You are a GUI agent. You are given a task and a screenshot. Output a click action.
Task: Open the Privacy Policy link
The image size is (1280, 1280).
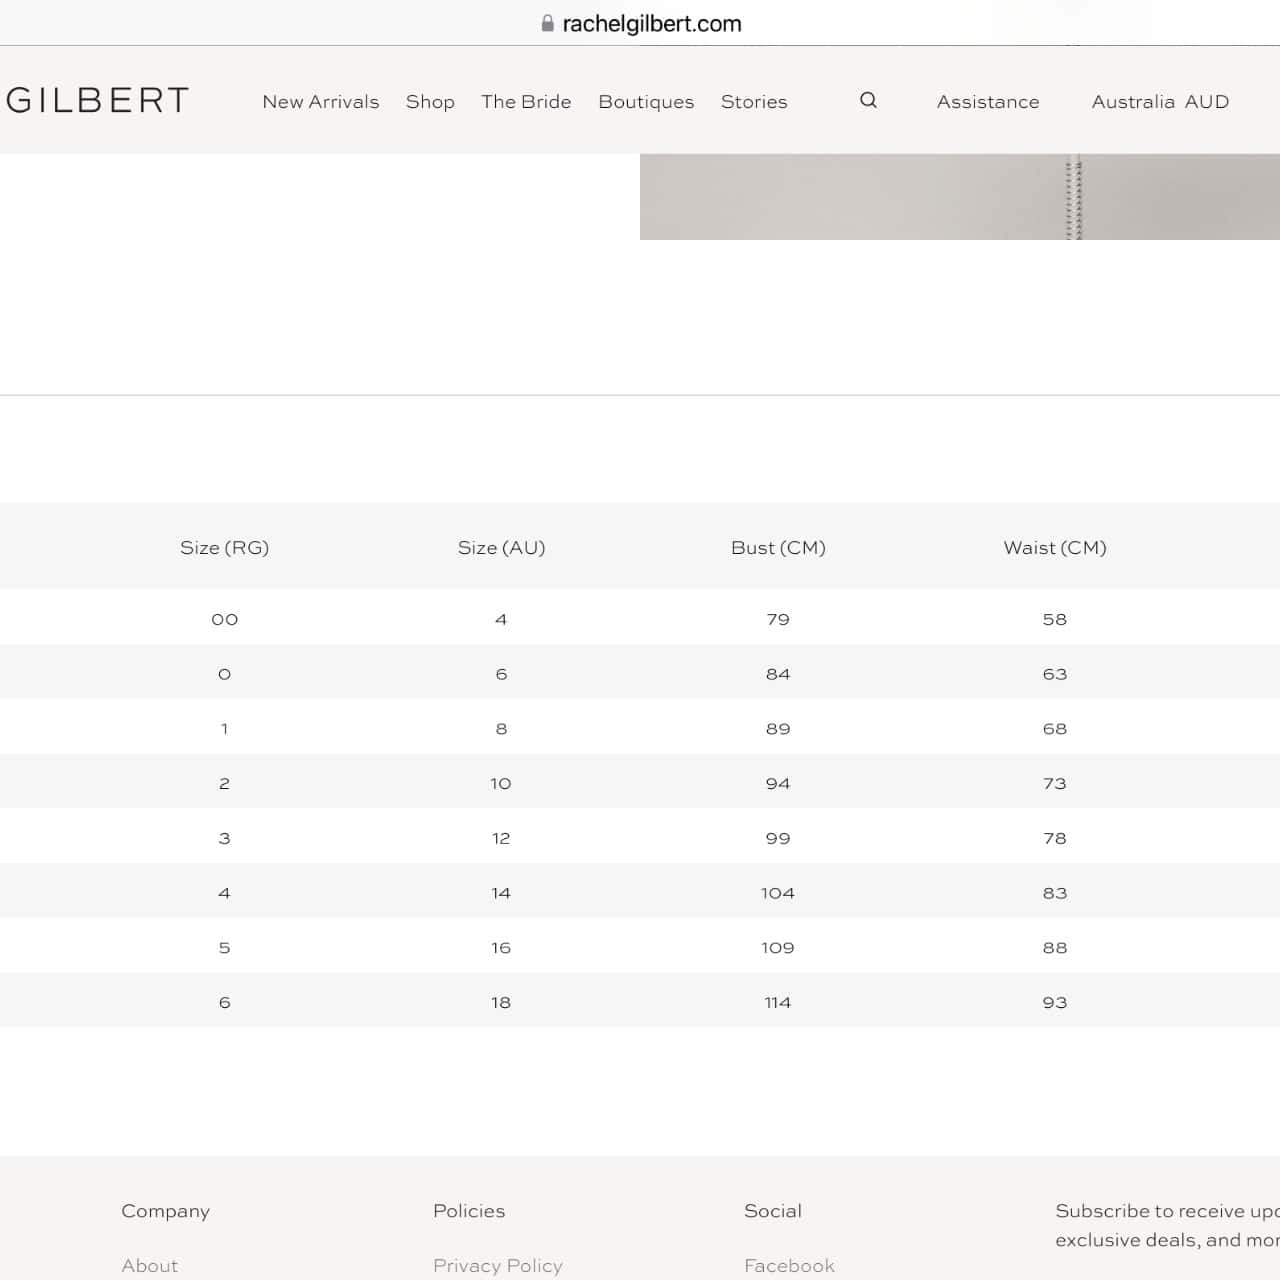(x=498, y=1265)
